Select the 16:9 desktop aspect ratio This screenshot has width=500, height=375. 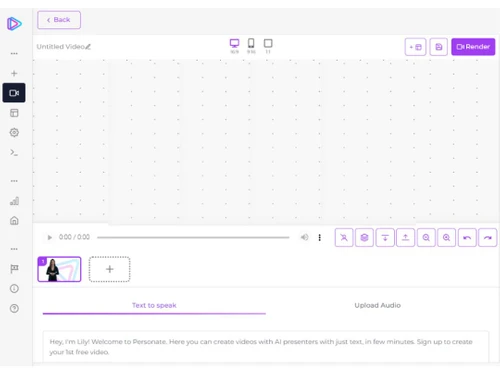pyautogui.click(x=235, y=46)
